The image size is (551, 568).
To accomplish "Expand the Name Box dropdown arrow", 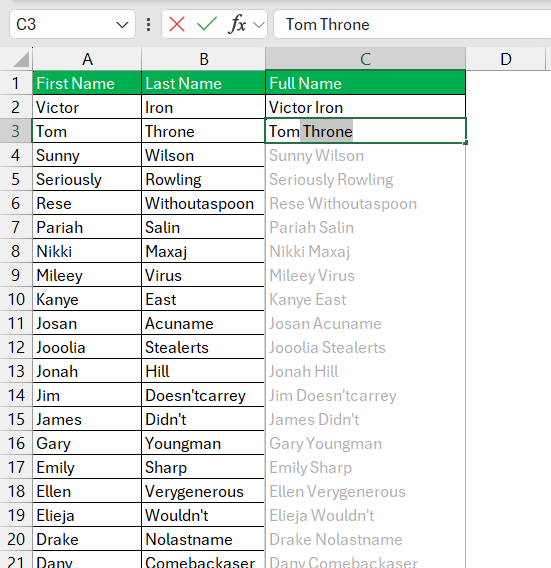I will click(122, 25).
